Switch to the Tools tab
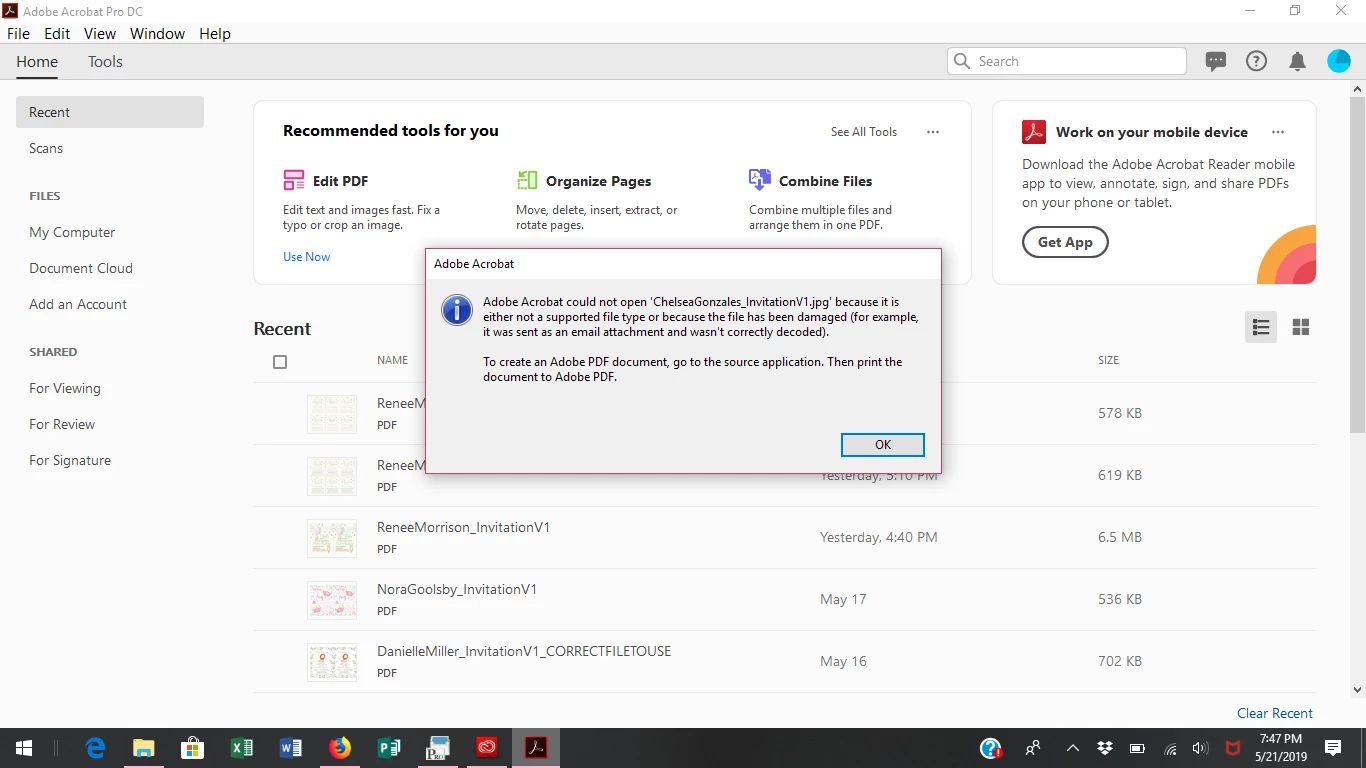1366x768 pixels. point(105,62)
